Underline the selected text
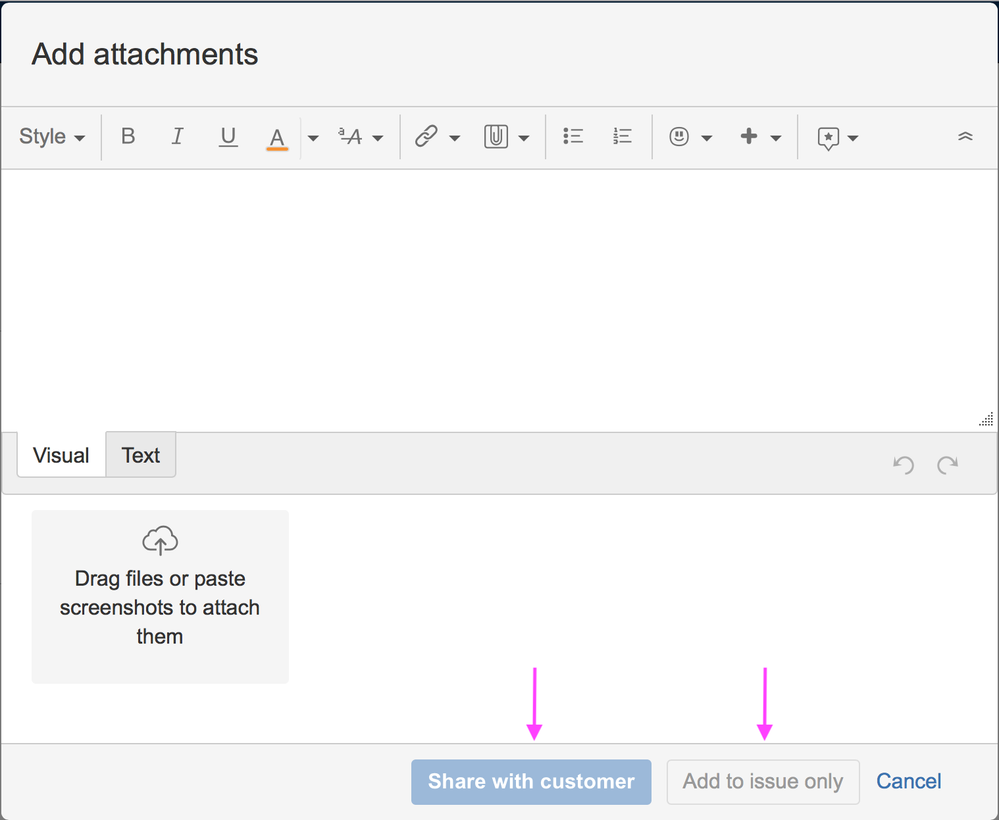 click(x=227, y=137)
